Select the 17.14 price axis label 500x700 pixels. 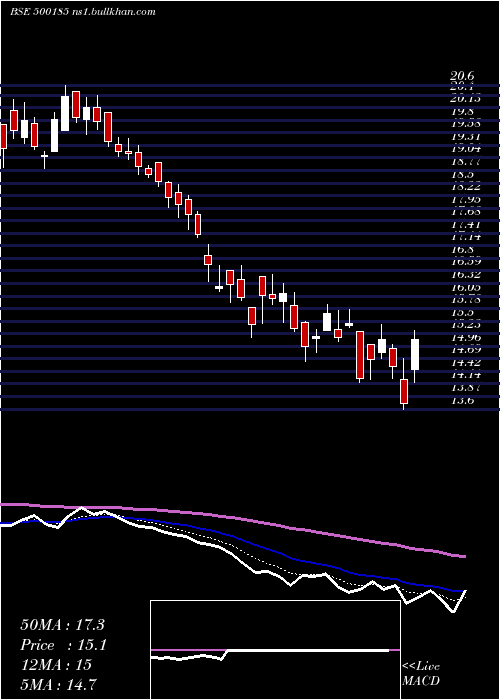click(x=467, y=237)
